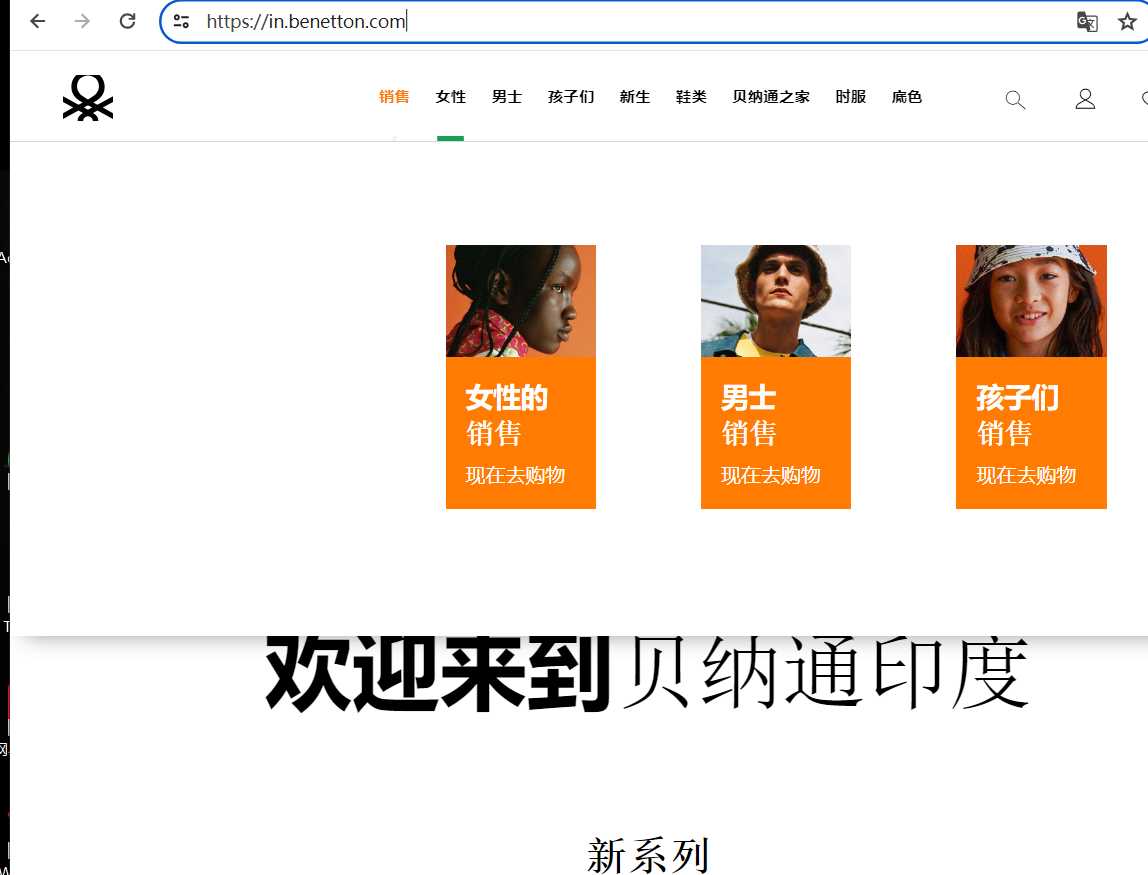Open the 贝纳通之家 menu item
This screenshot has width=1148, height=875.
pyautogui.click(x=771, y=97)
